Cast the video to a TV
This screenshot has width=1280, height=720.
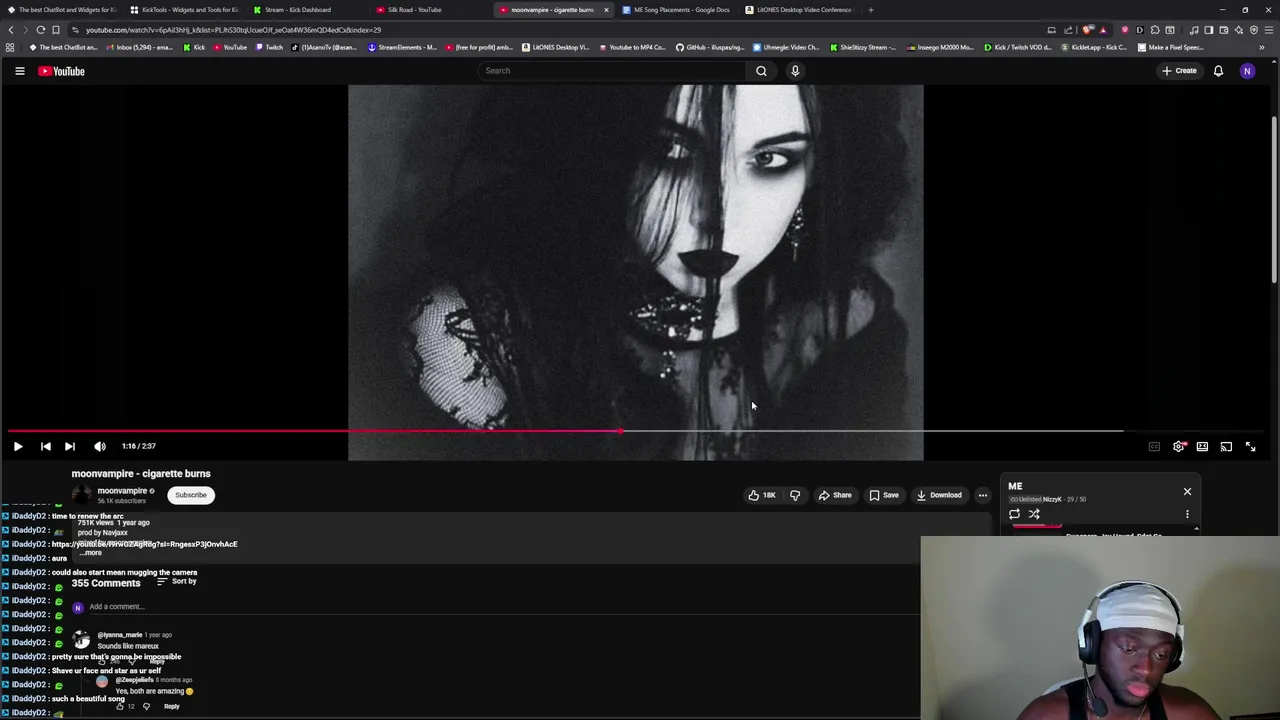[x=1226, y=447]
